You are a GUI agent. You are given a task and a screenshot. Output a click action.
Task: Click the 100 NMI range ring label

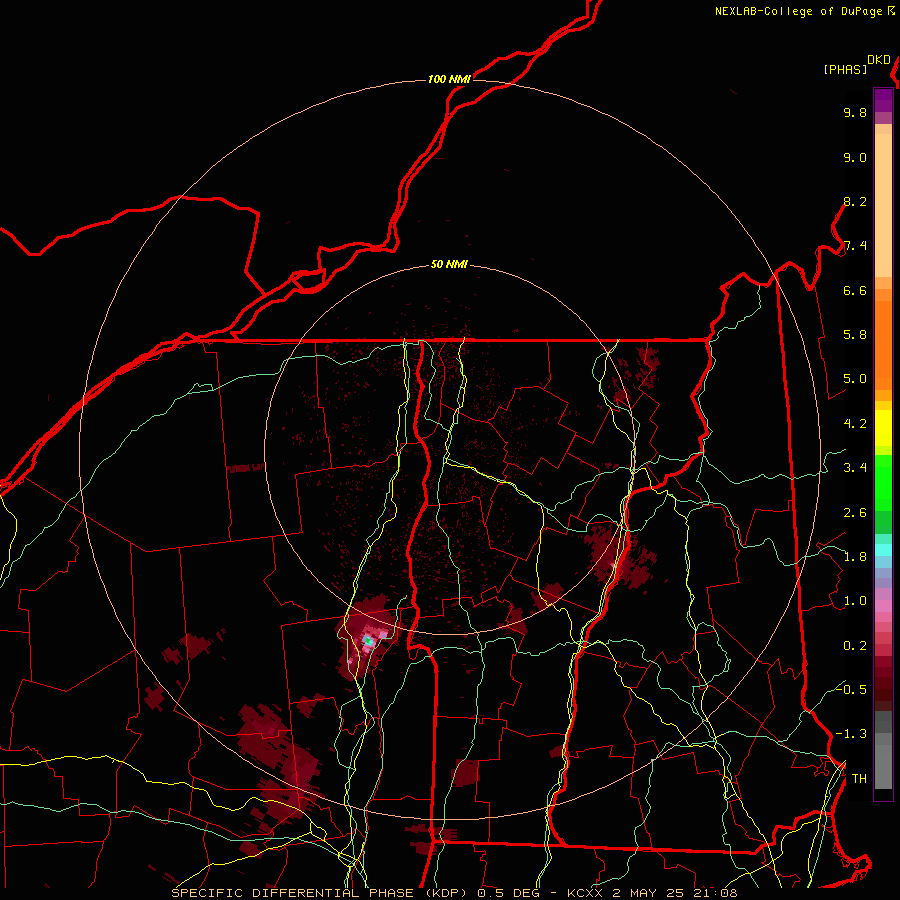click(x=449, y=79)
